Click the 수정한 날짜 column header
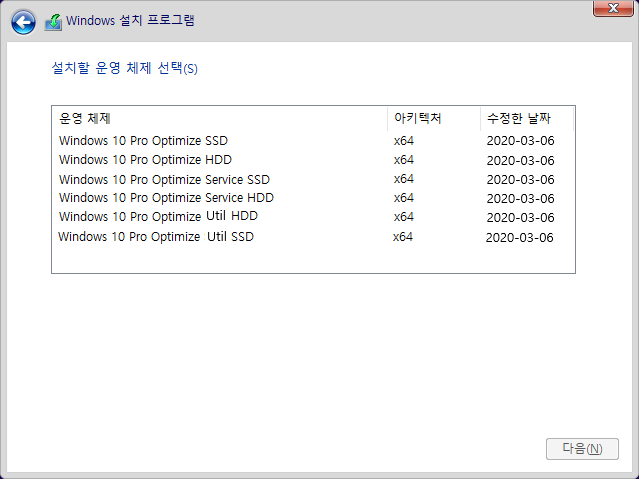The height and width of the screenshot is (479, 639). [527, 119]
